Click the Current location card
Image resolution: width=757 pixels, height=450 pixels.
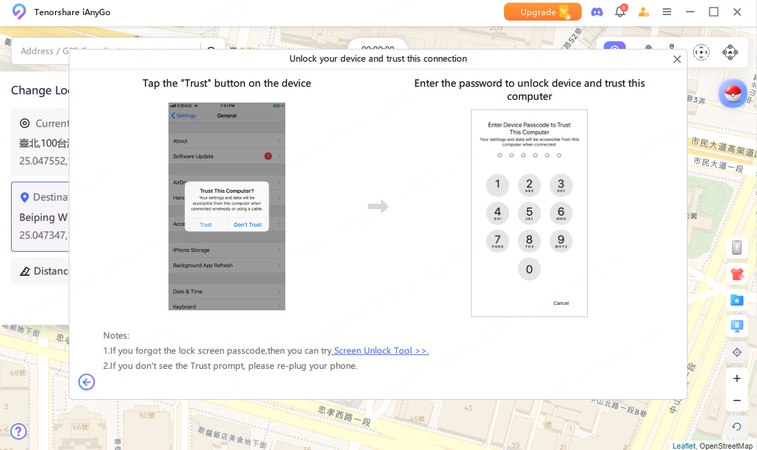[41, 141]
